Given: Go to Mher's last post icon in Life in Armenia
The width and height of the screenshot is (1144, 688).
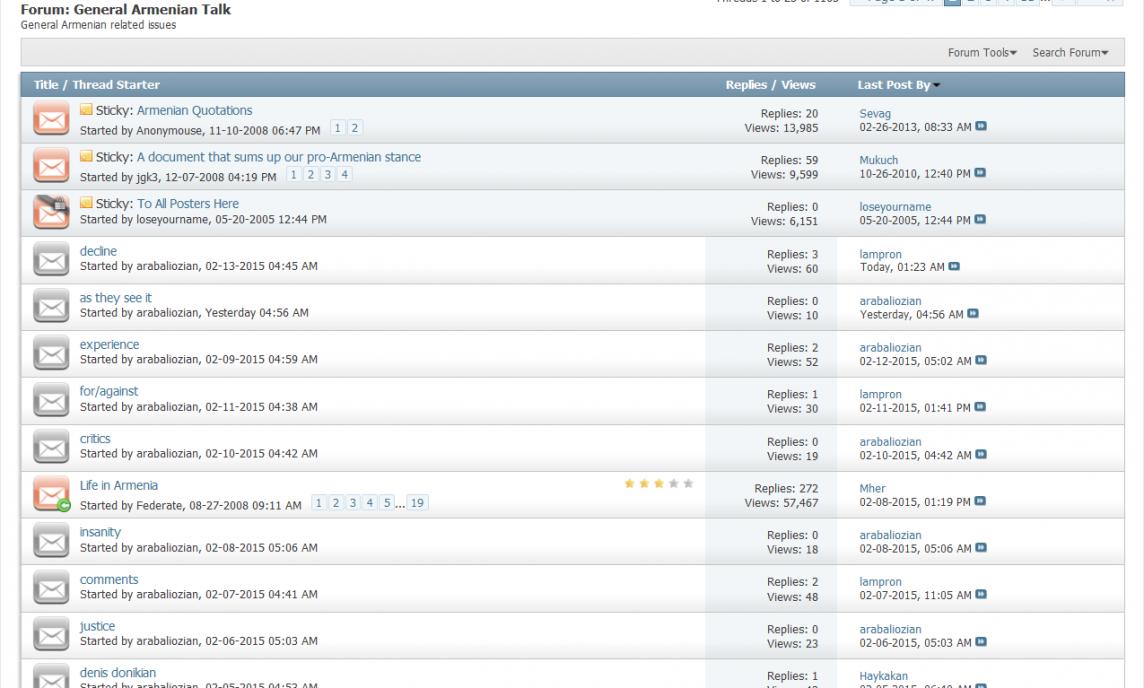Looking at the screenshot, I should [979, 501].
